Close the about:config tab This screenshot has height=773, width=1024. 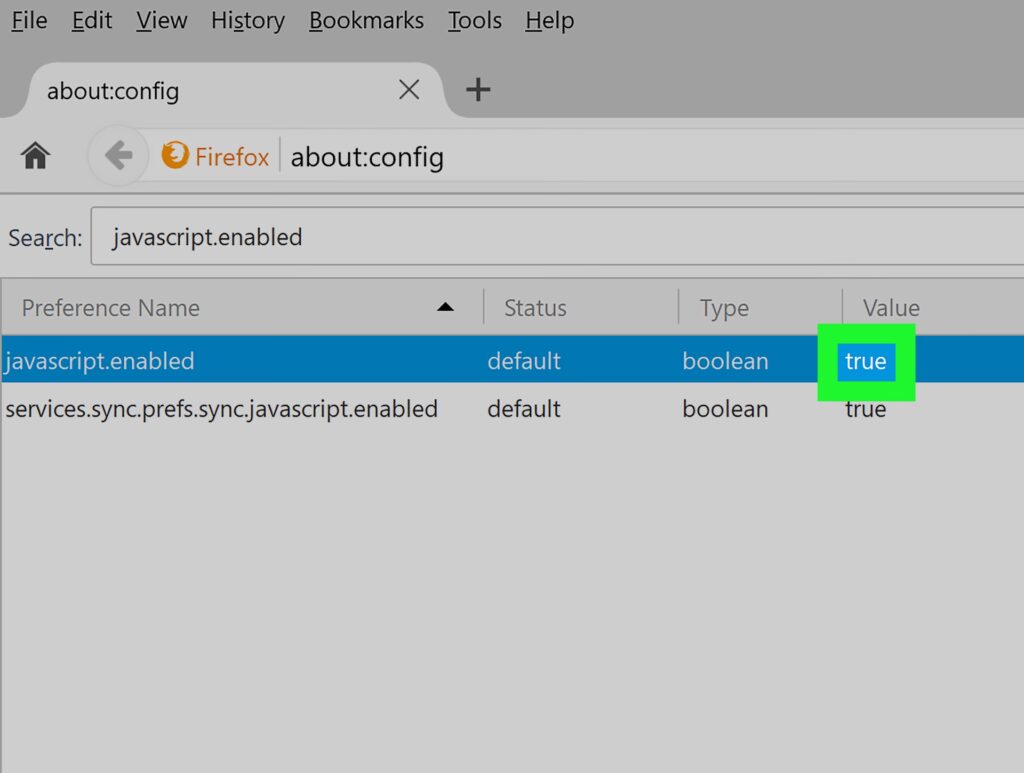[x=409, y=90]
